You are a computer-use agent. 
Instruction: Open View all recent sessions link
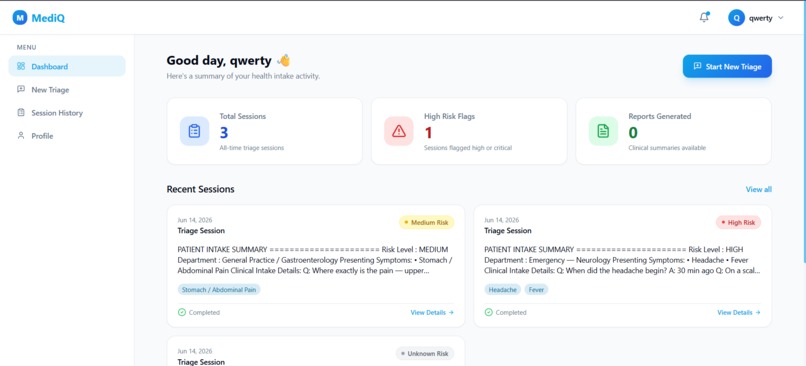[x=759, y=189]
